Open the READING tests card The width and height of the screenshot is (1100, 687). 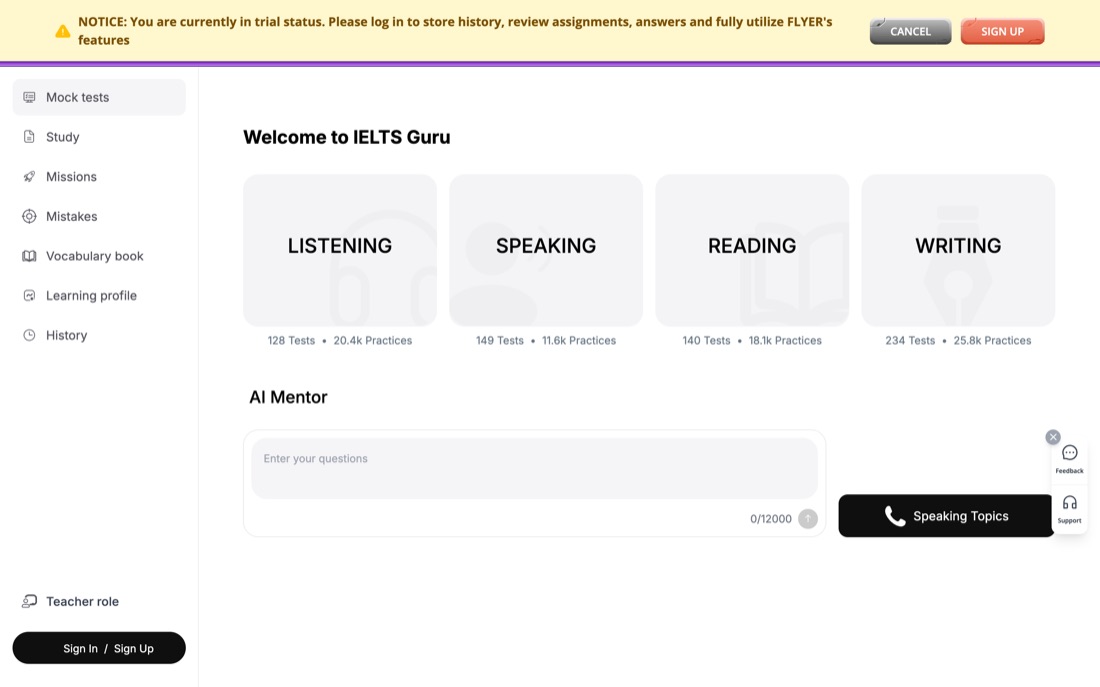click(752, 250)
